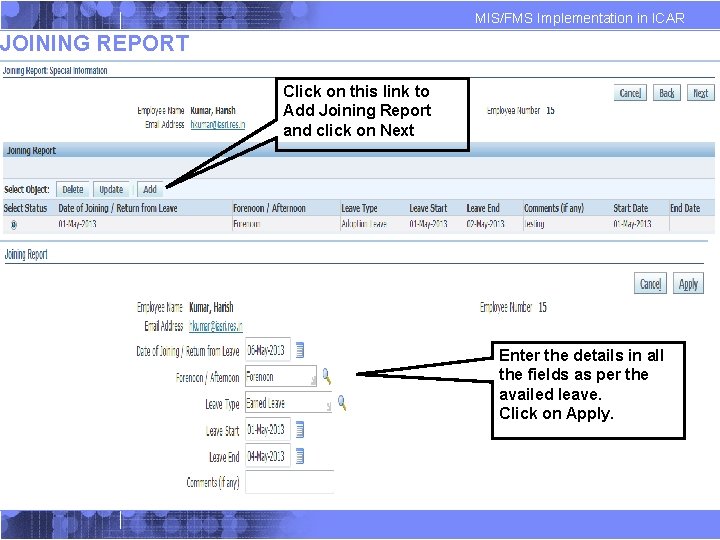
Task: Click the Adoption Leave cell
Action: (364, 224)
